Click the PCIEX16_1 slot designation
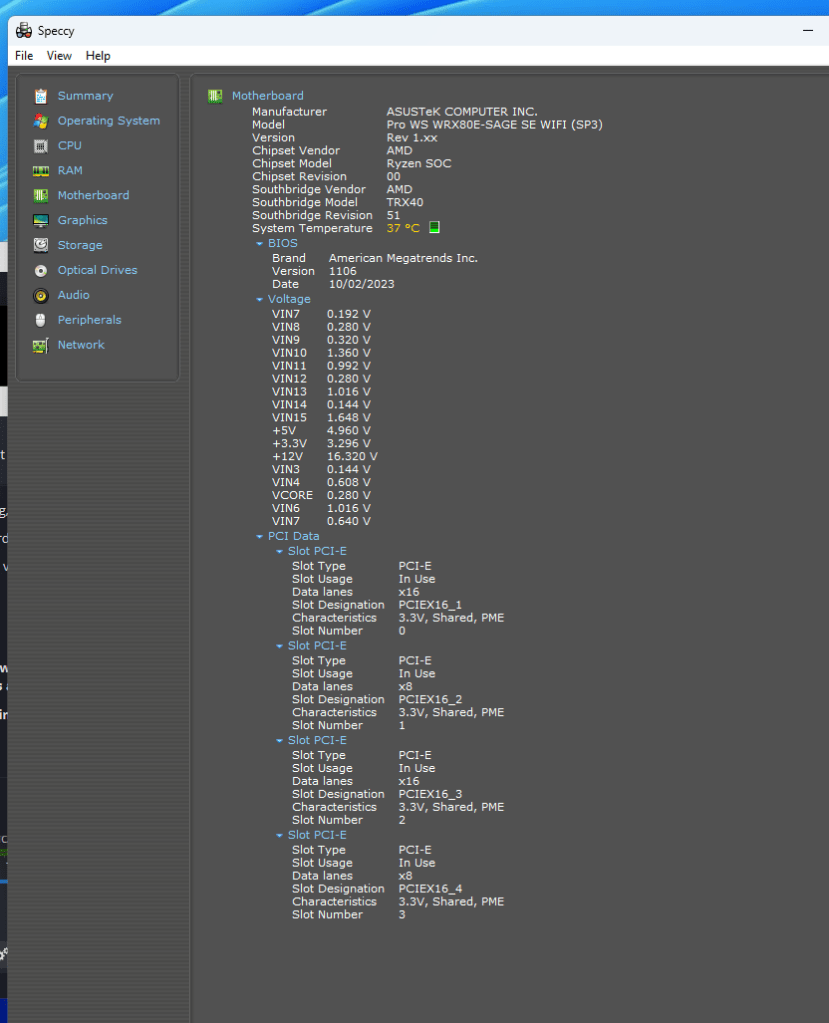The image size is (829, 1023). coord(430,605)
